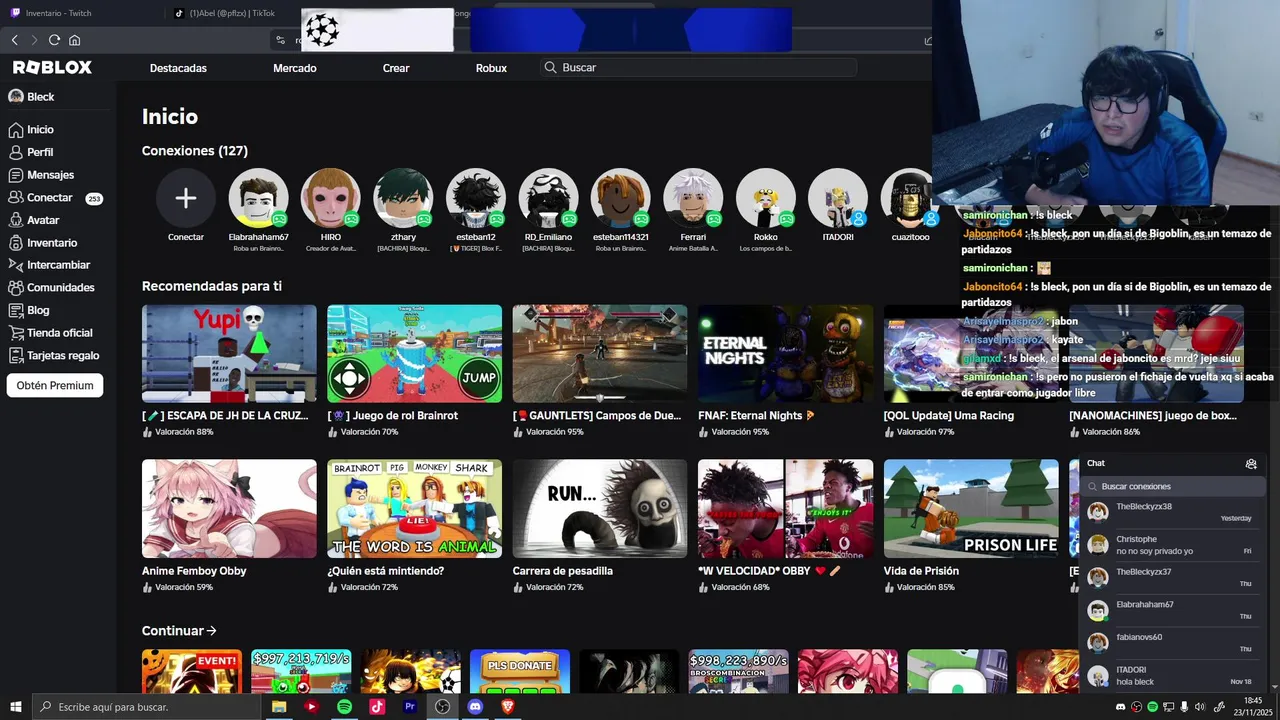Viewport: 1280px width, 720px height.
Task: Open Elabrahaham67 connection avatar
Action: pyautogui.click(x=258, y=198)
